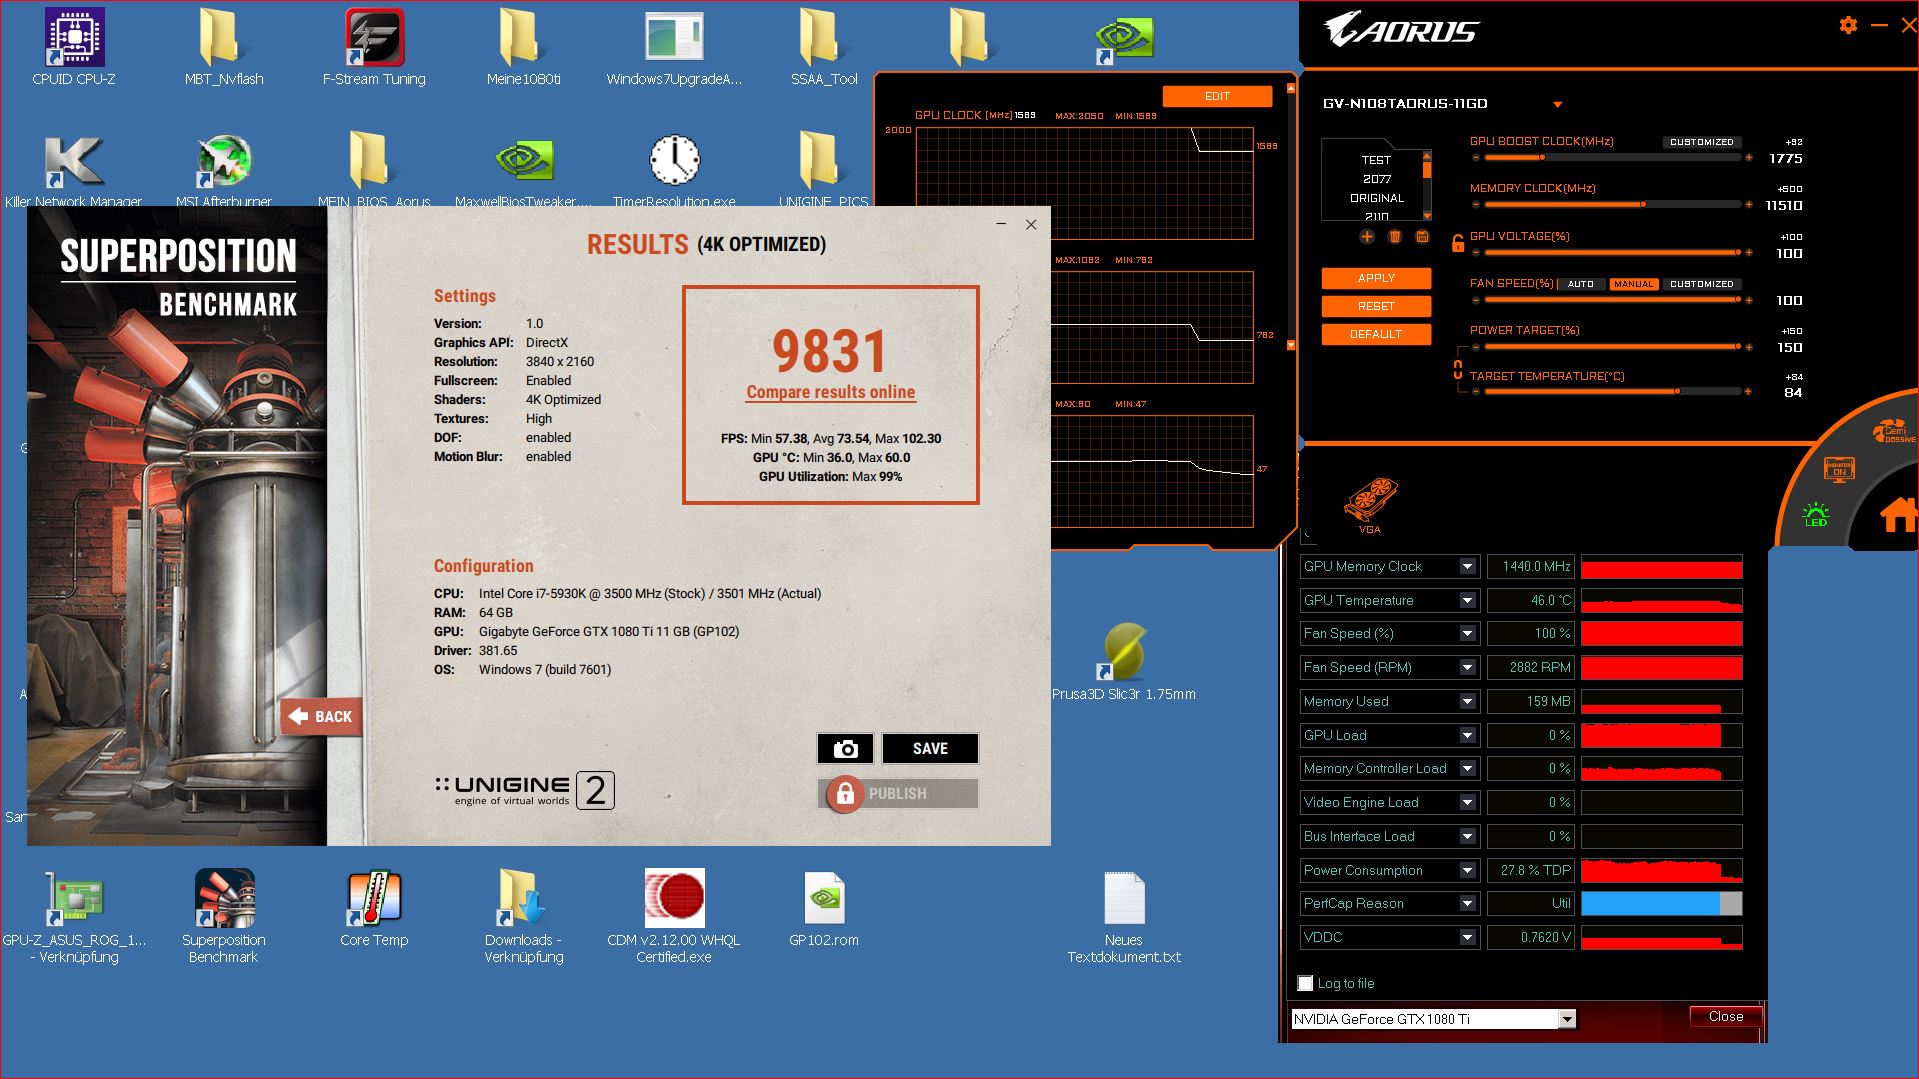Image resolution: width=1919 pixels, height=1079 pixels.
Task: Open Core Temp desktop shortcut
Action: point(374,908)
